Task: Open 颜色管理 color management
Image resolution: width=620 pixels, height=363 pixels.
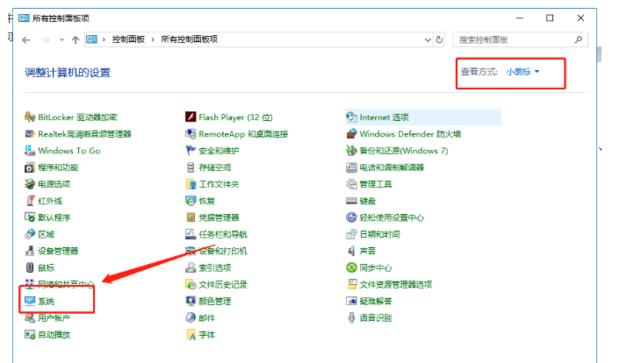Action: pyautogui.click(x=208, y=301)
